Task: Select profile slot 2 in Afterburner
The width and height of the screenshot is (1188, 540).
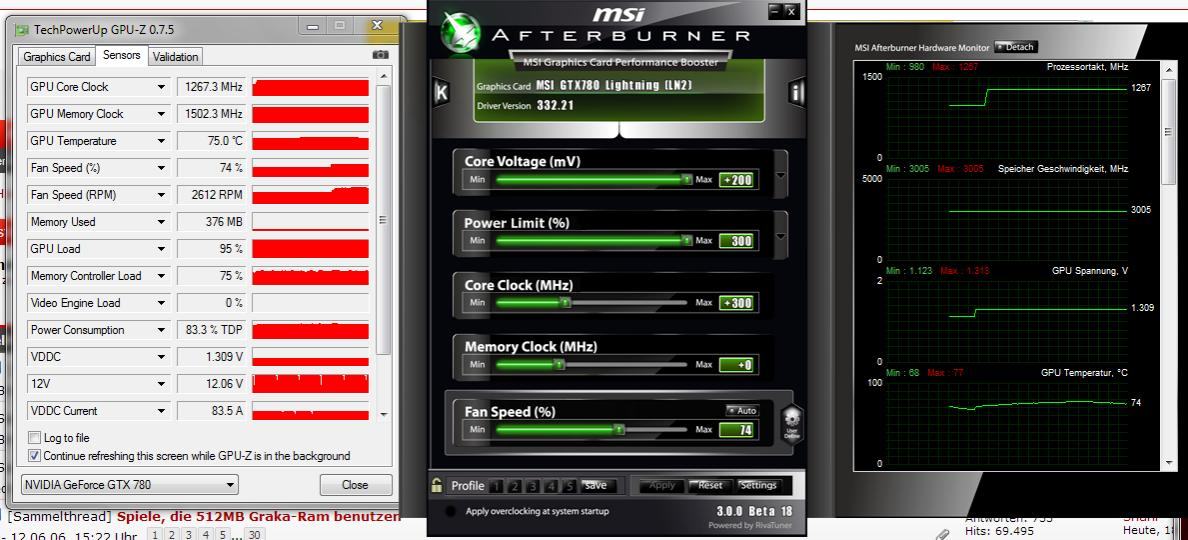Action: coord(514,486)
